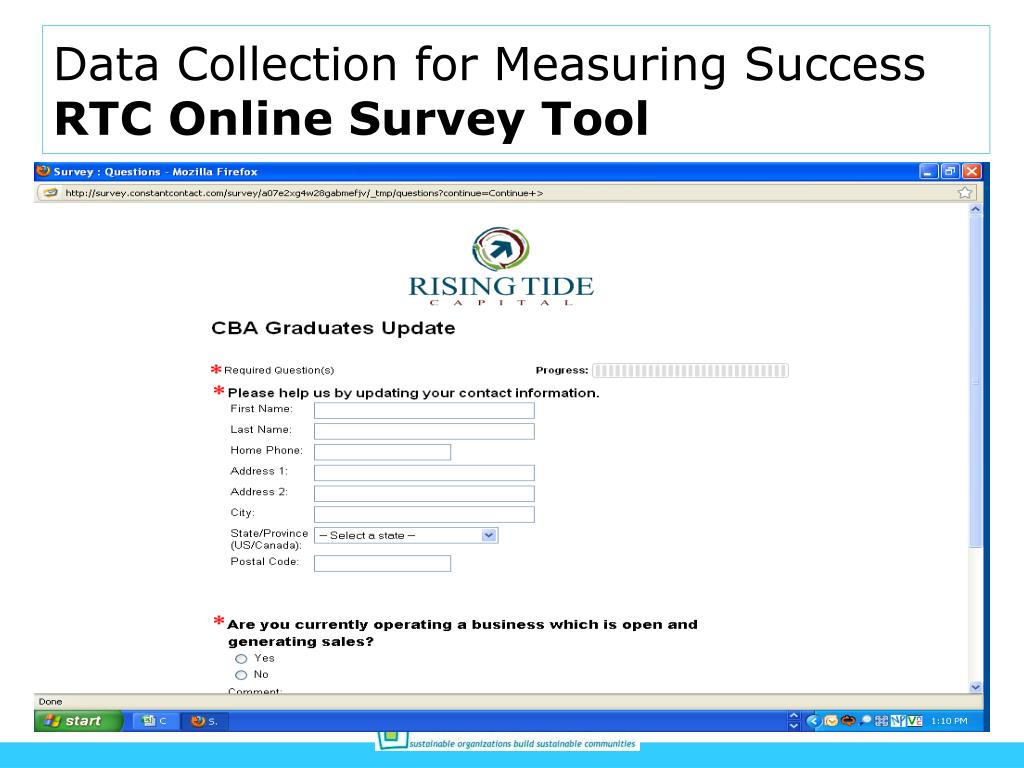The image size is (1024, 768).
Task: Click the Last Name input field
Action: click(424, 431)
